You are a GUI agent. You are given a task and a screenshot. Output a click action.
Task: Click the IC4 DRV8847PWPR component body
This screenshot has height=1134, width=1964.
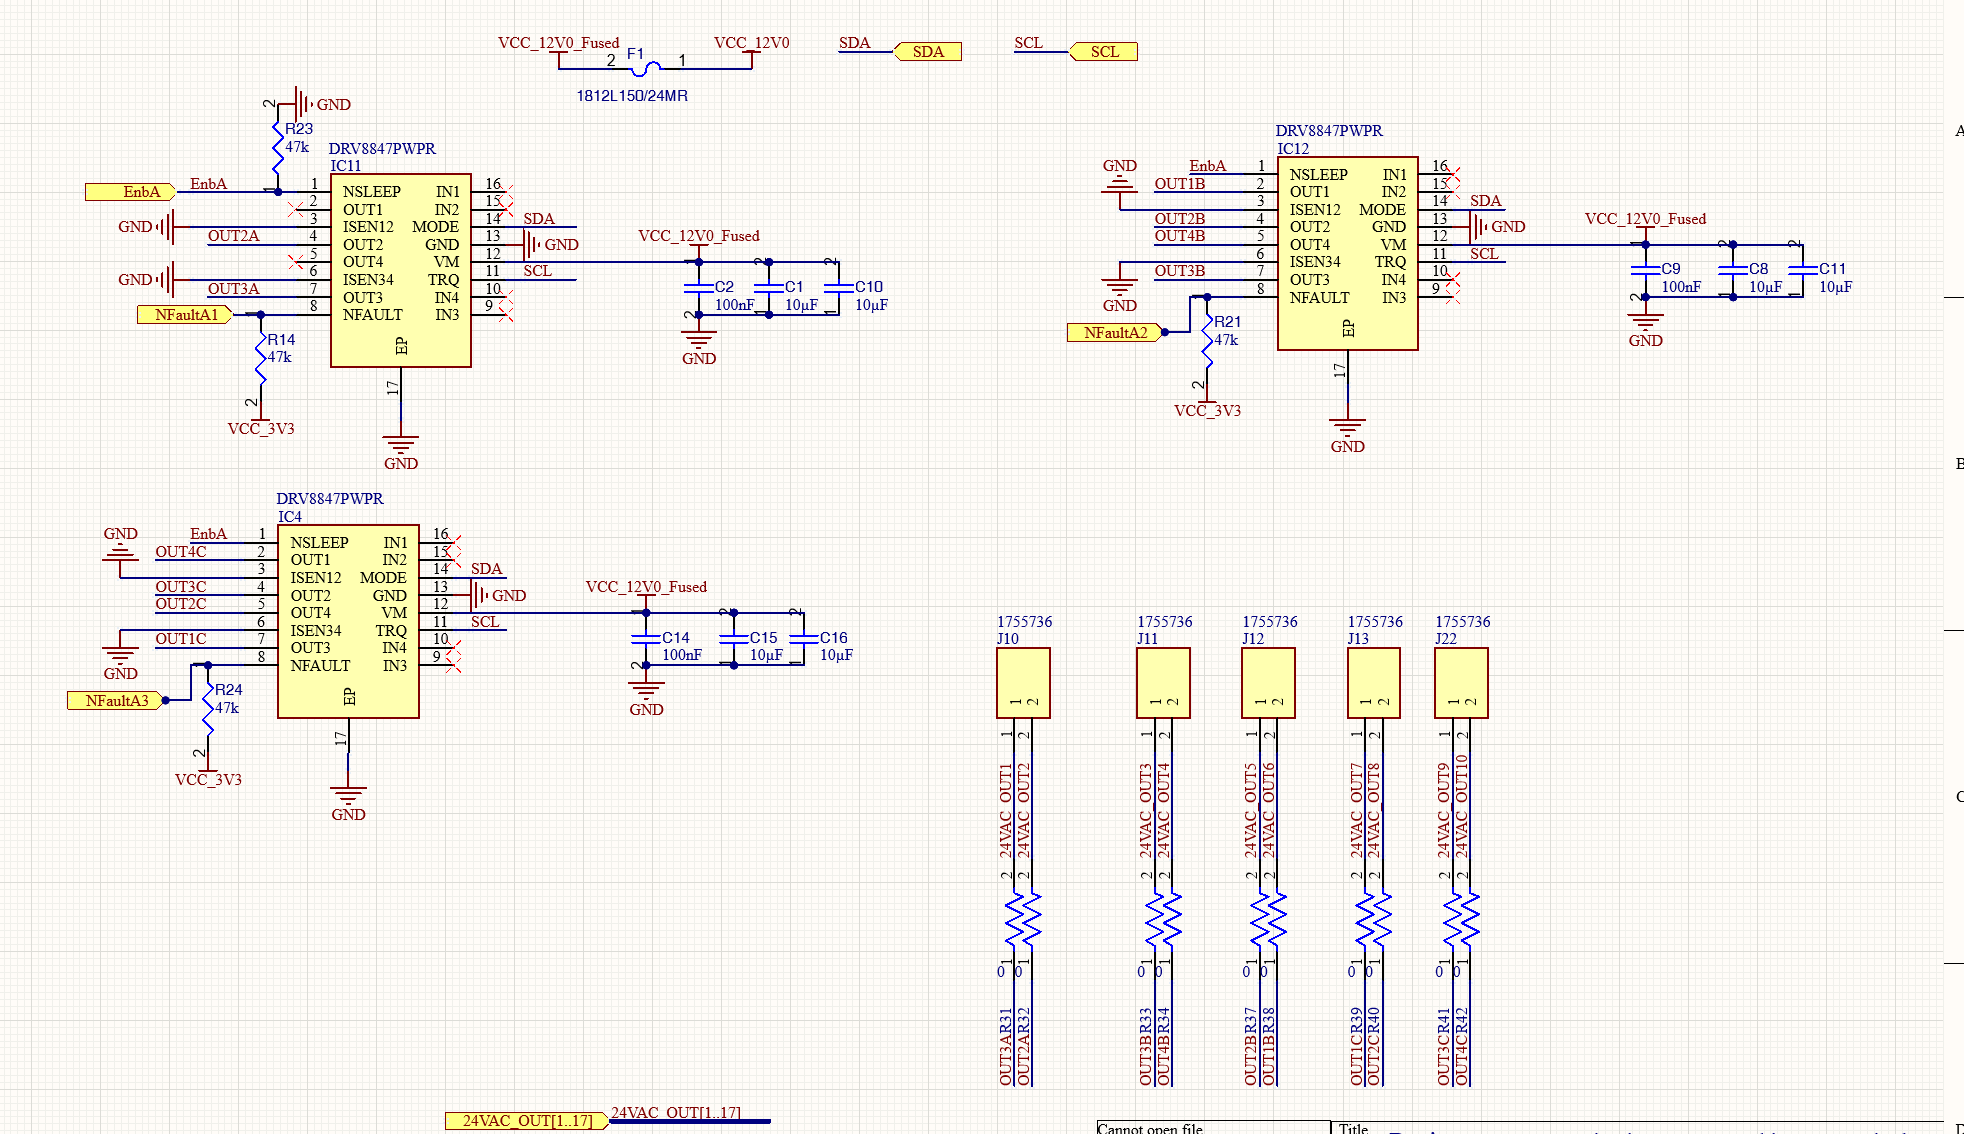(347, 620)
